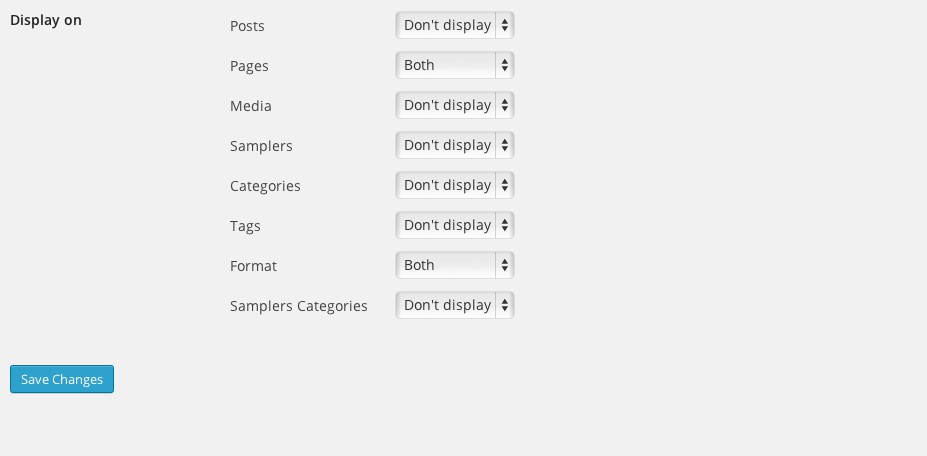This screenshot has width=927, height=456.
Task: Click the up-down arrows on the Posts dropdown
Action: click(505, 25)
